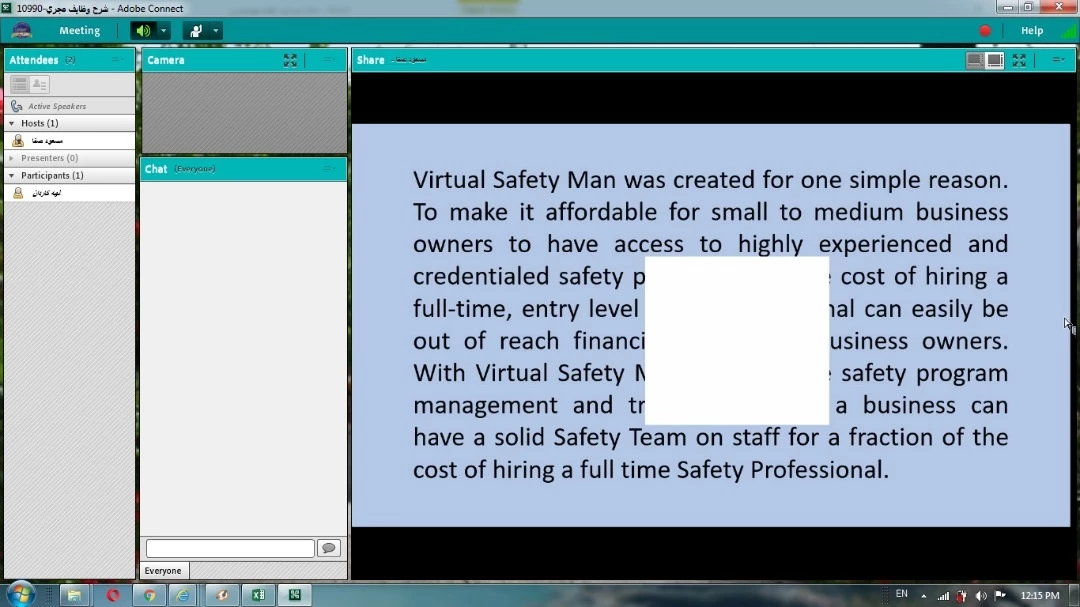Switch Share pod to full-size view
Image resolution: width=1080 pixels, height=607 pixels.
click(995, 61)
